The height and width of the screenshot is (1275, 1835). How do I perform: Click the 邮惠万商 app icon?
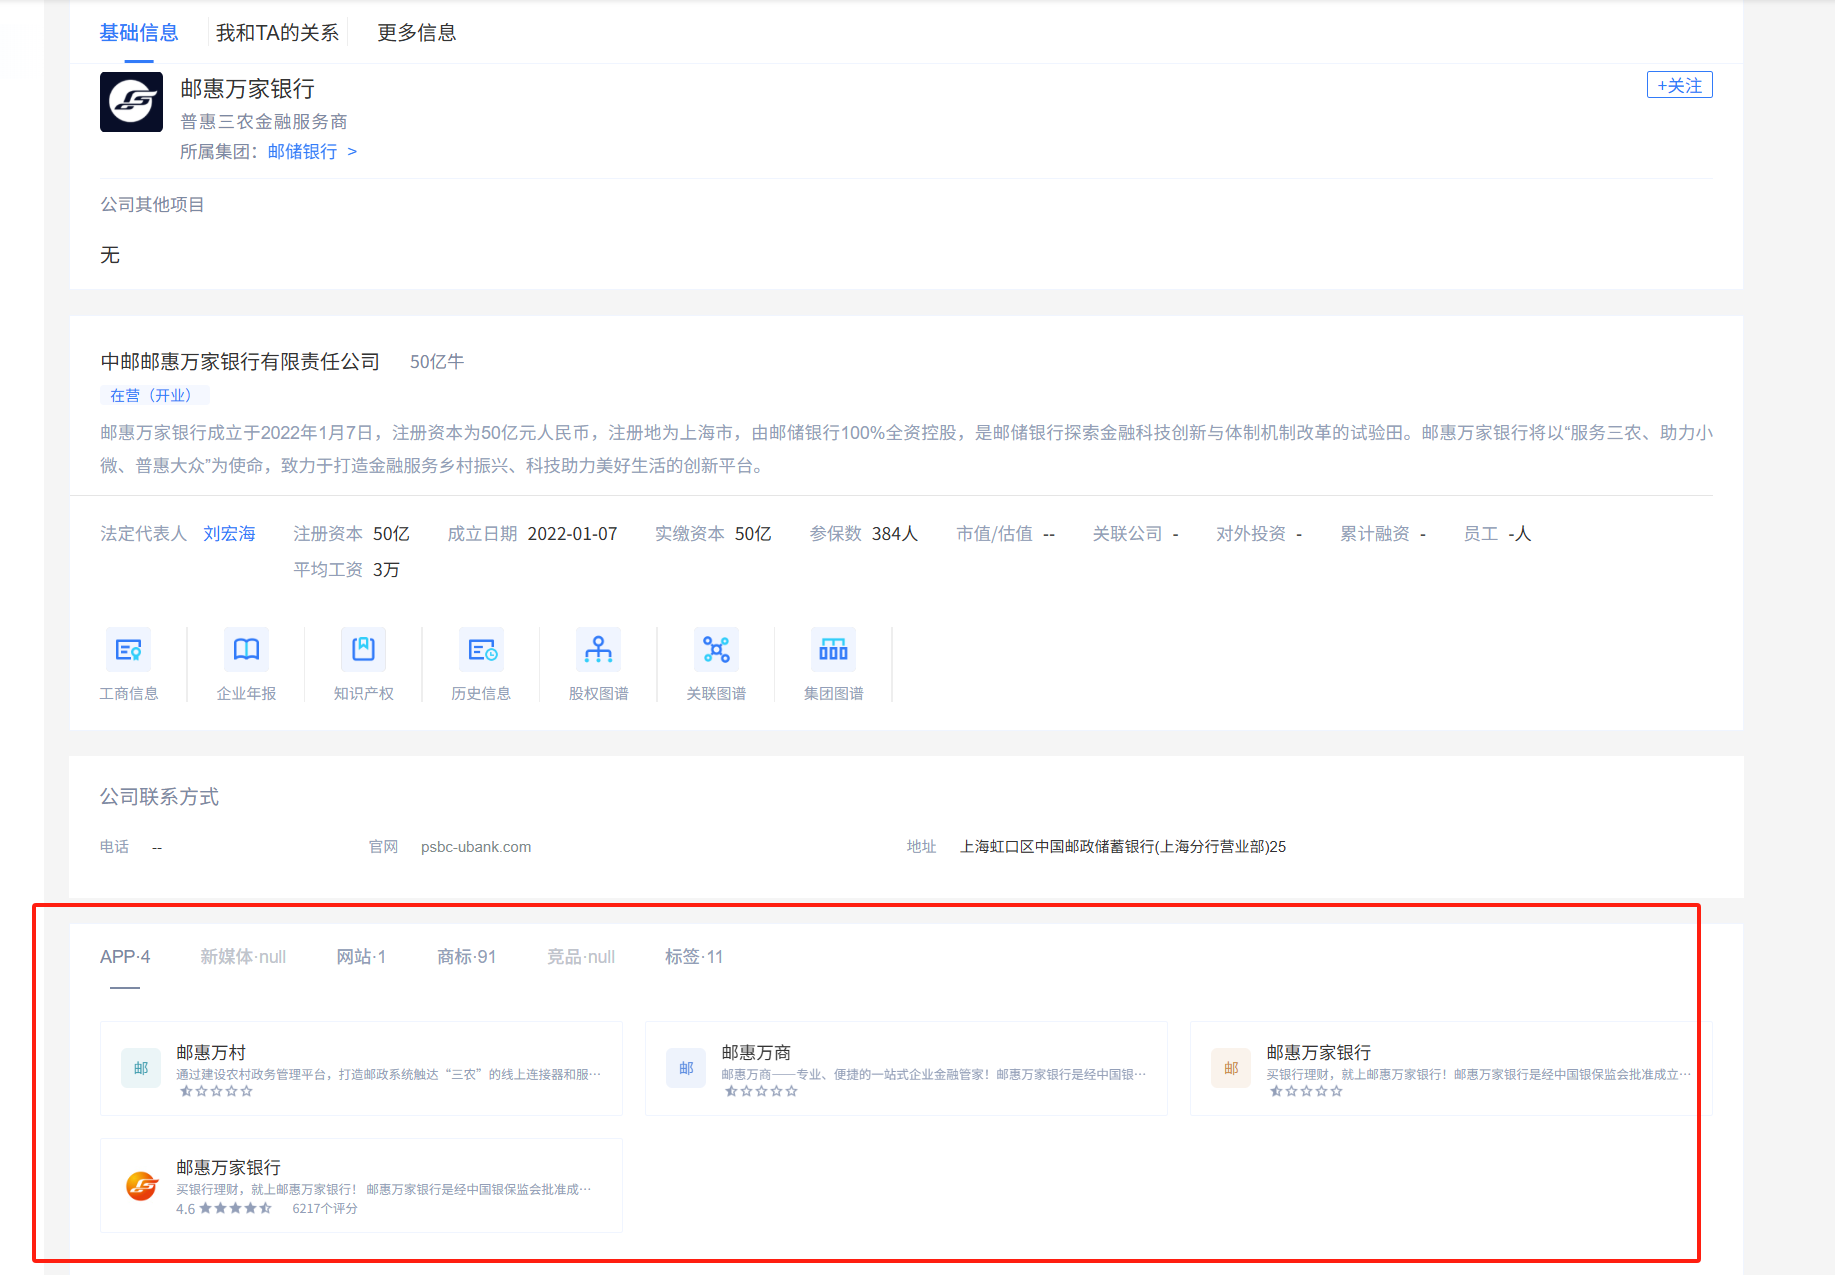pos(686,1068)
